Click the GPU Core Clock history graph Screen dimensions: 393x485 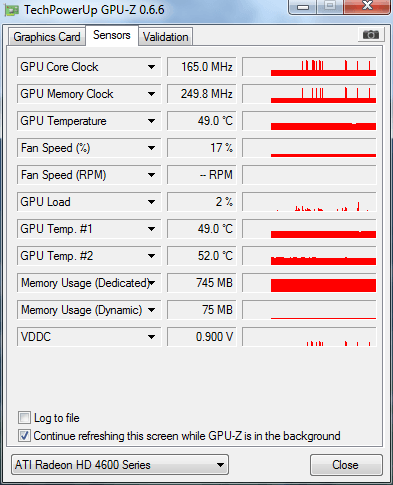click(x=309, y=67)
